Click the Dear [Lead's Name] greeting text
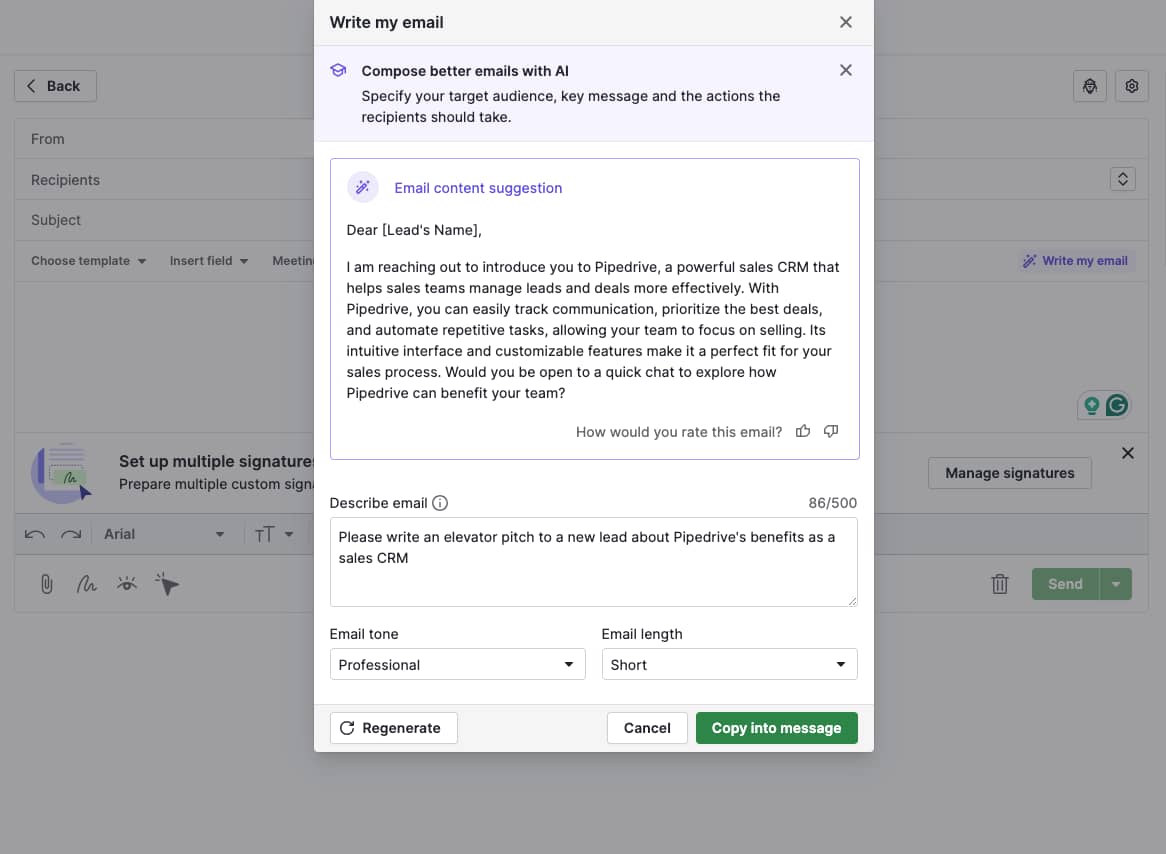 click(413, 230)
